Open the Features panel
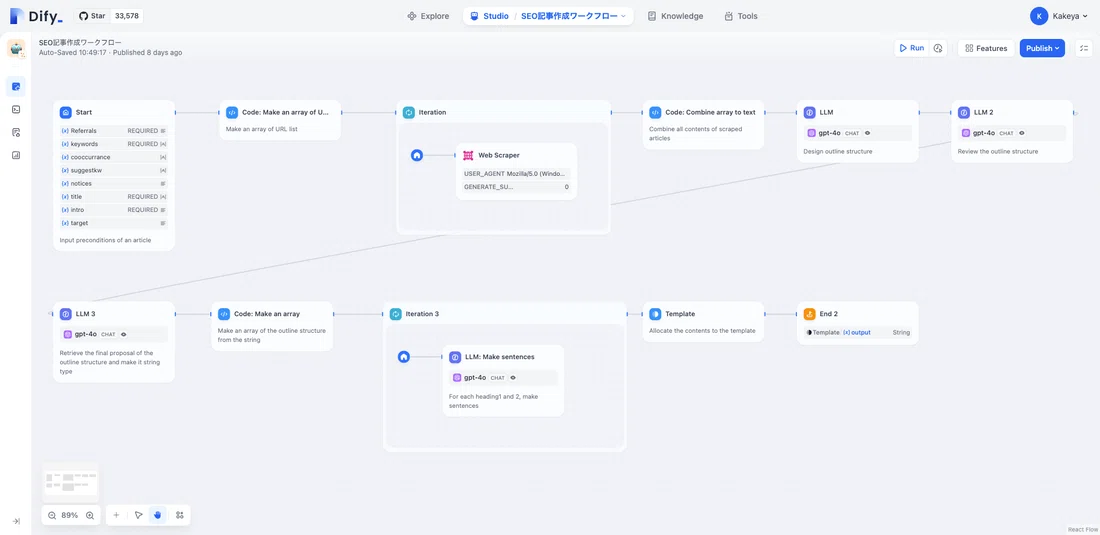Viewport: 1100px width, 535px height. coord(986,48)
